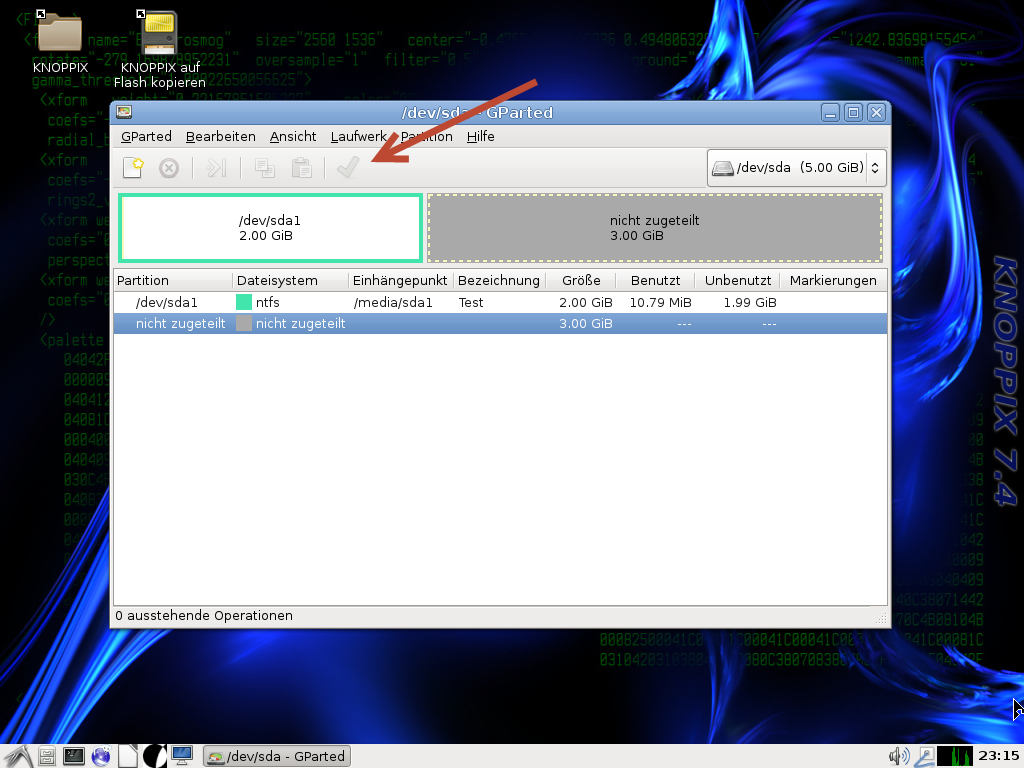Screen dimensions: 1024x768
Task: Launch the terminal from the taskbar
Action: coord(74,756)
